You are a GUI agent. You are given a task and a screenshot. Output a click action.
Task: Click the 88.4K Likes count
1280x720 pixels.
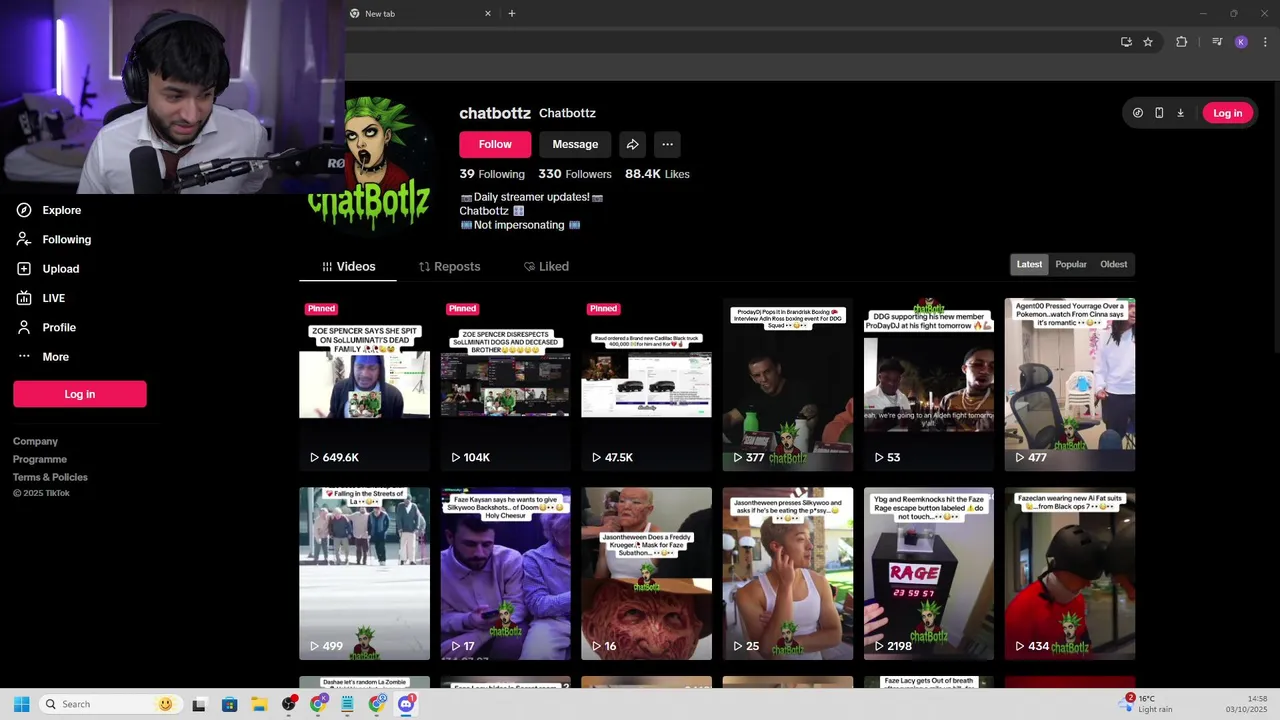[x=657, y=174]
